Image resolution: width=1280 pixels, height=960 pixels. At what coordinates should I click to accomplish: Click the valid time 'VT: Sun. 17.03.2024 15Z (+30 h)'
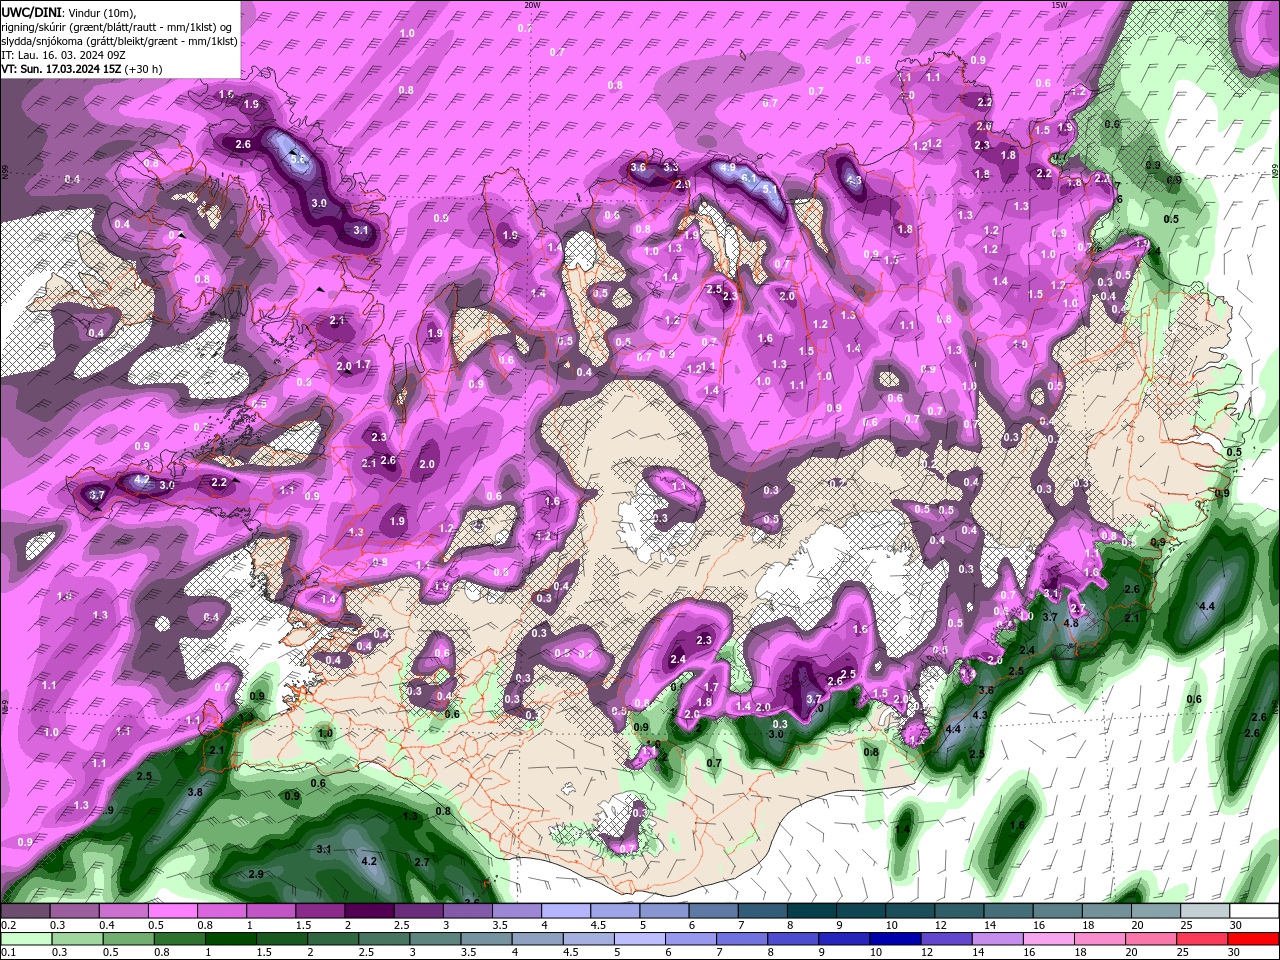pos(80,69)
